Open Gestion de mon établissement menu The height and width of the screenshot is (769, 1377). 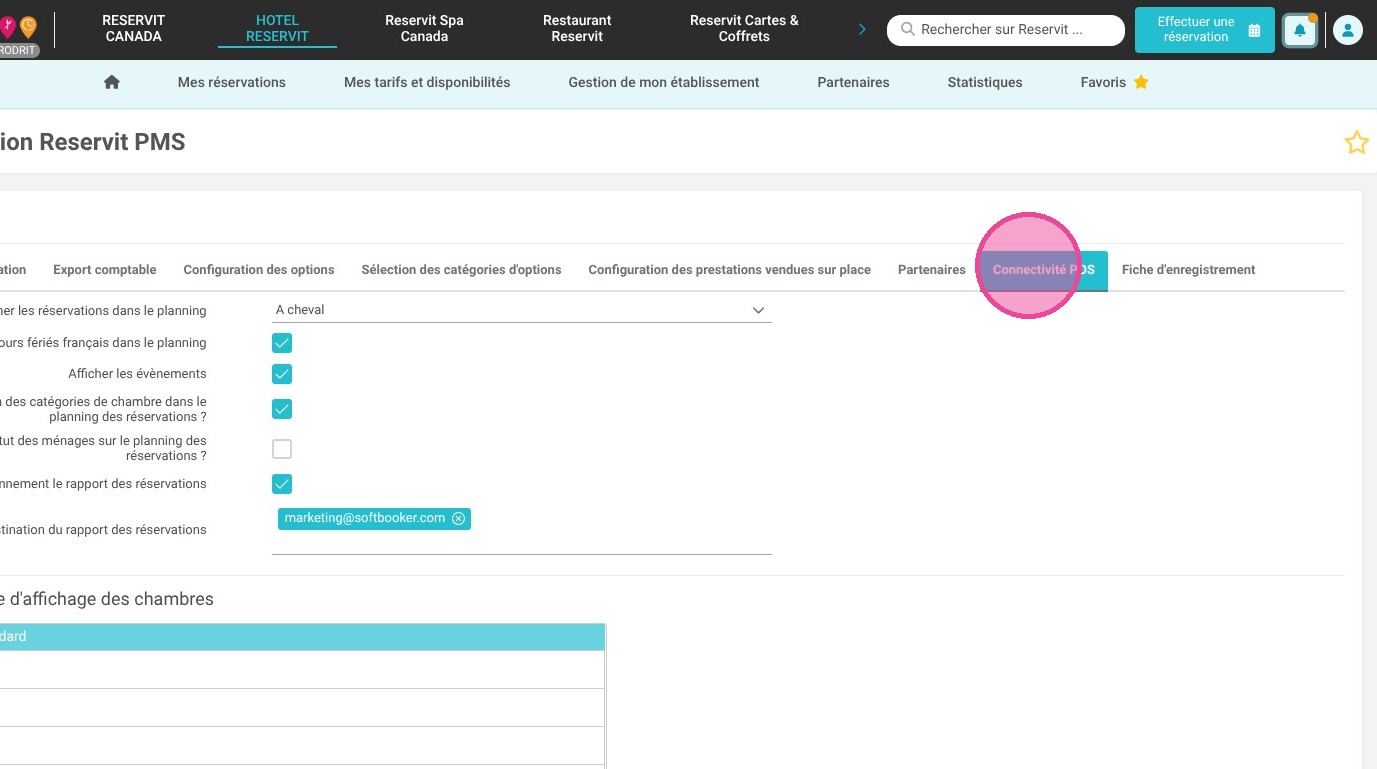664,82
